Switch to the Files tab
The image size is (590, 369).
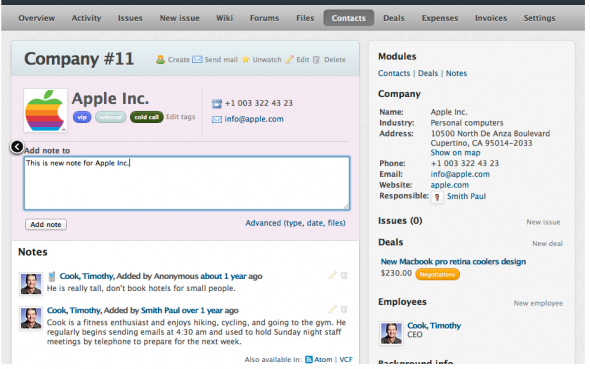pyautogui.click(x=305, y=18)
